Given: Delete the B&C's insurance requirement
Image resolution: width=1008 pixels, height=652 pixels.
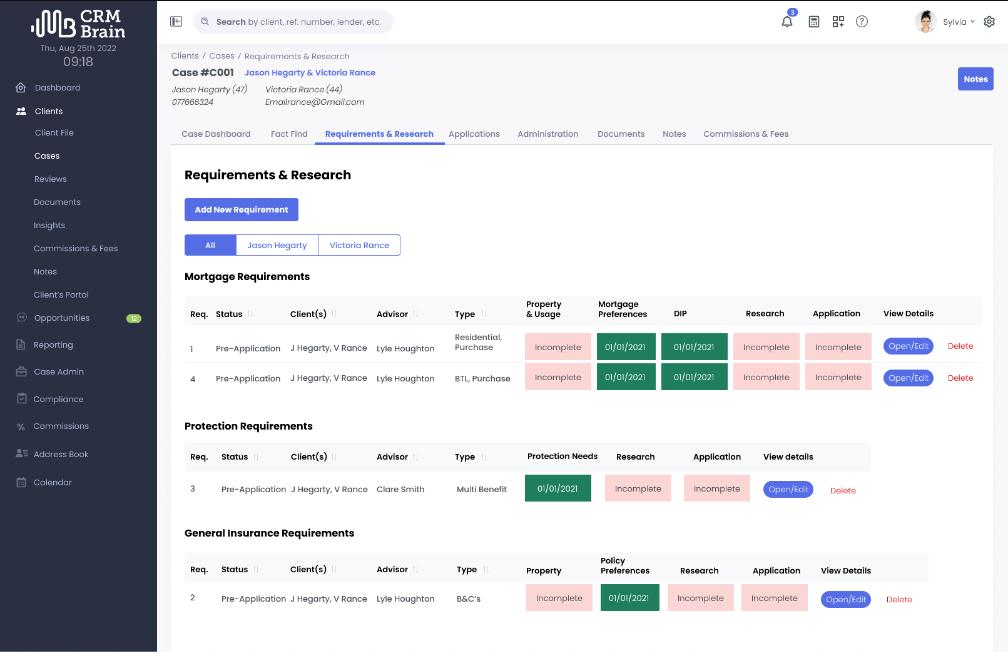Looking at the screenshot, I should (x=899, y=599).
